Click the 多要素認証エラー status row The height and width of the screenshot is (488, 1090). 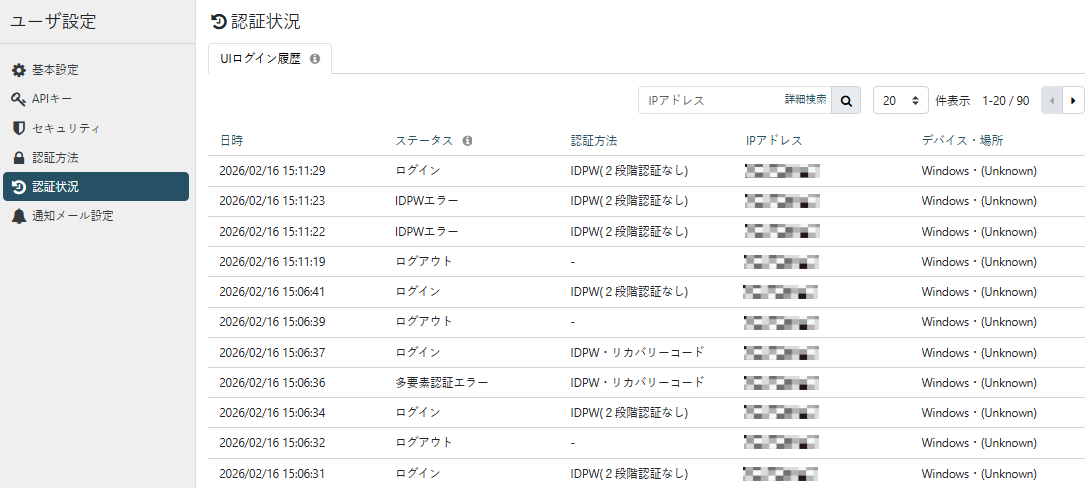tap(441, 382)
